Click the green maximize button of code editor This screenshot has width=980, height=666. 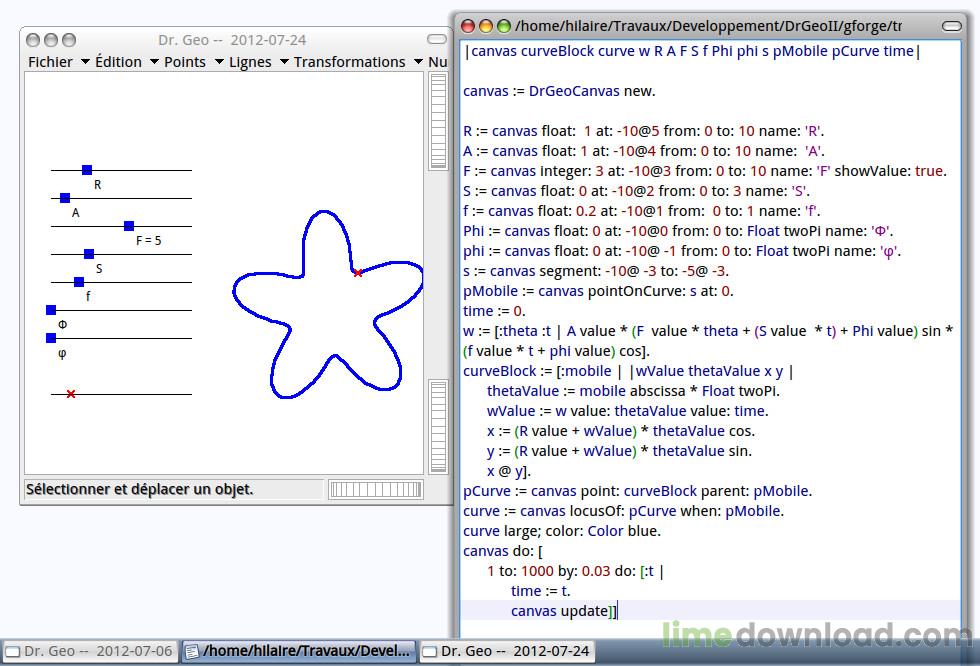504,26
